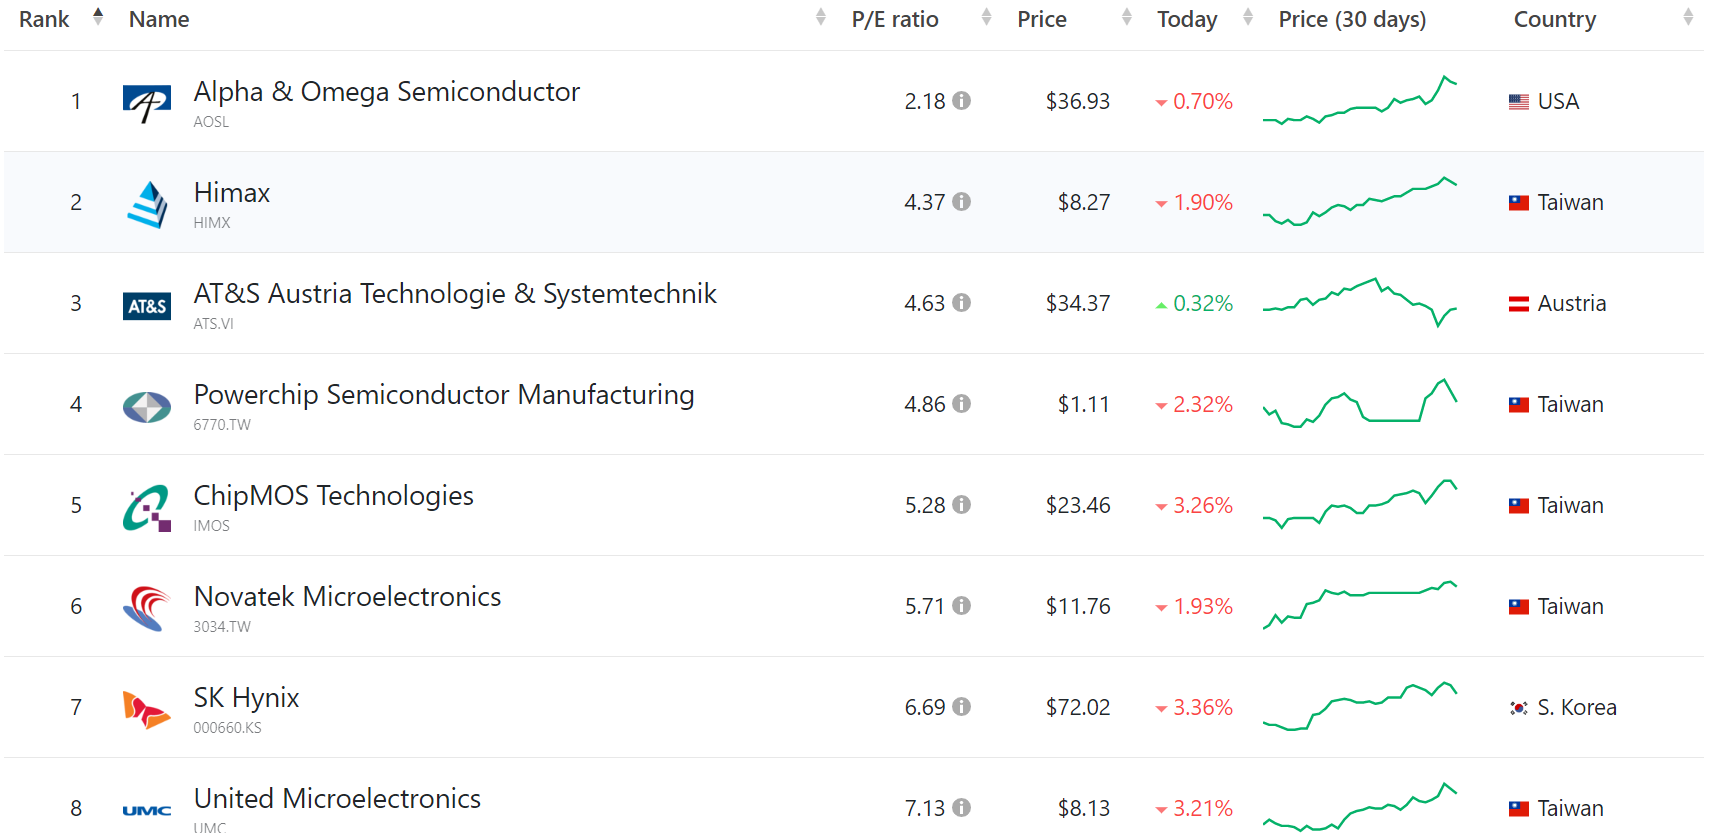Click the info icon beside Himax P/E ratio
The height and width of the screenshot is (833, 1725).
coord(962,200)
